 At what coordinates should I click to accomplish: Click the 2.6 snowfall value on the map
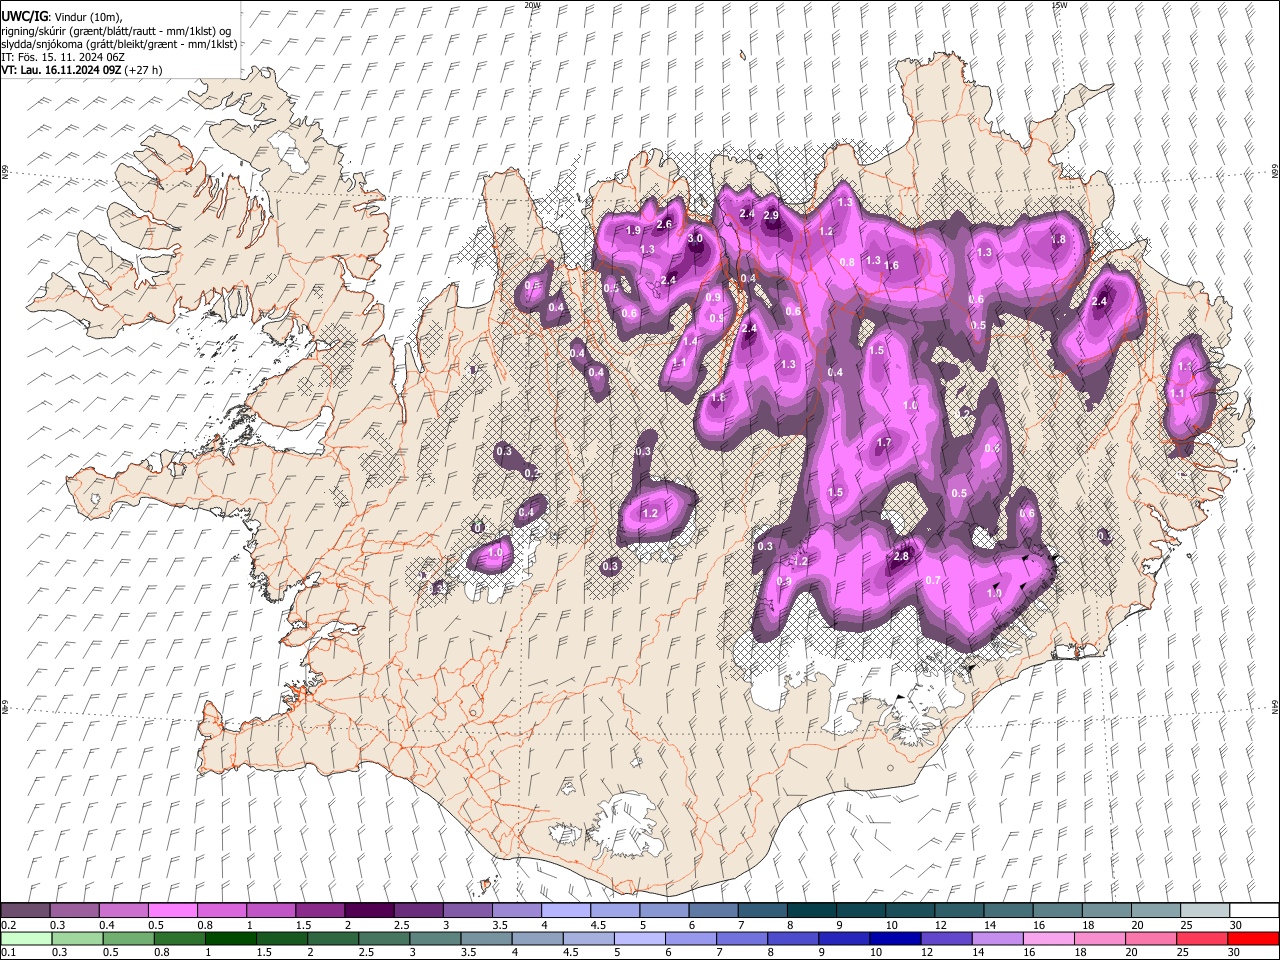coord(664,224)
